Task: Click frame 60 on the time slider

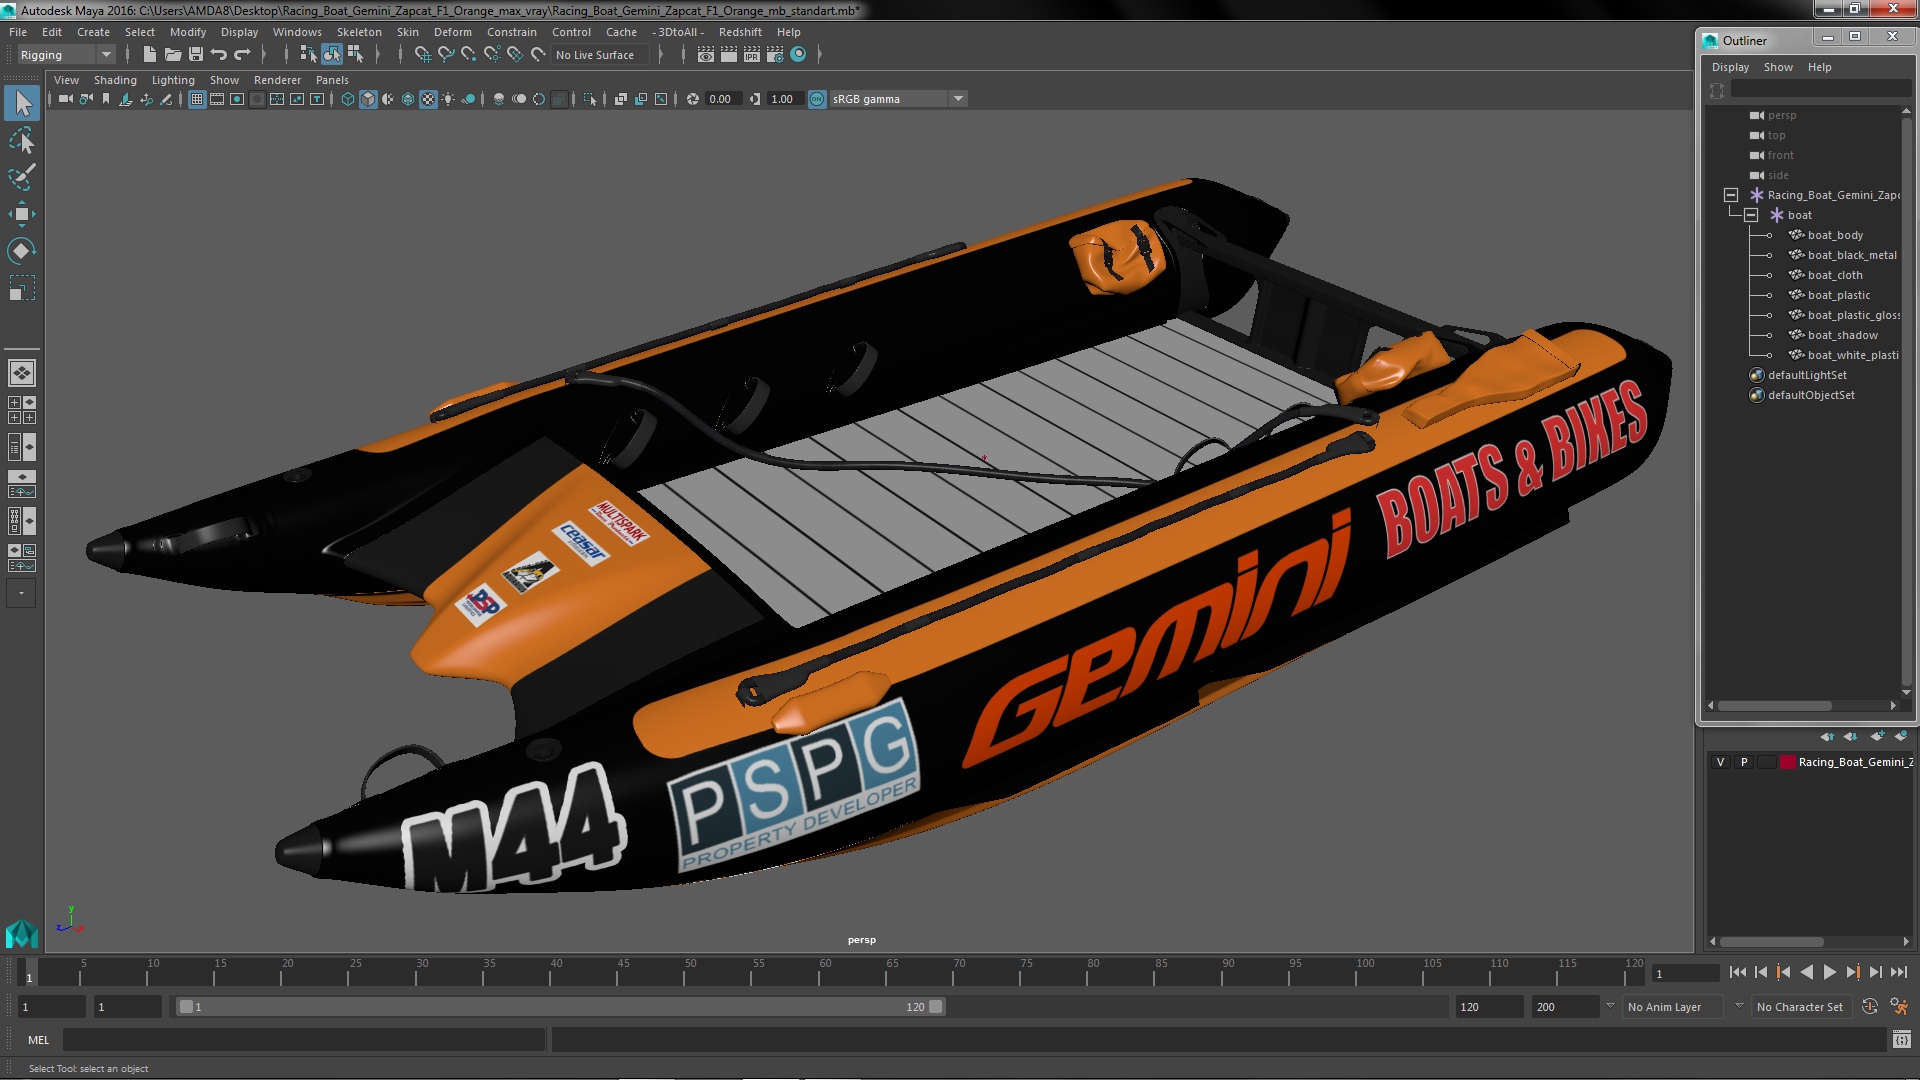Action: [825, 972]
